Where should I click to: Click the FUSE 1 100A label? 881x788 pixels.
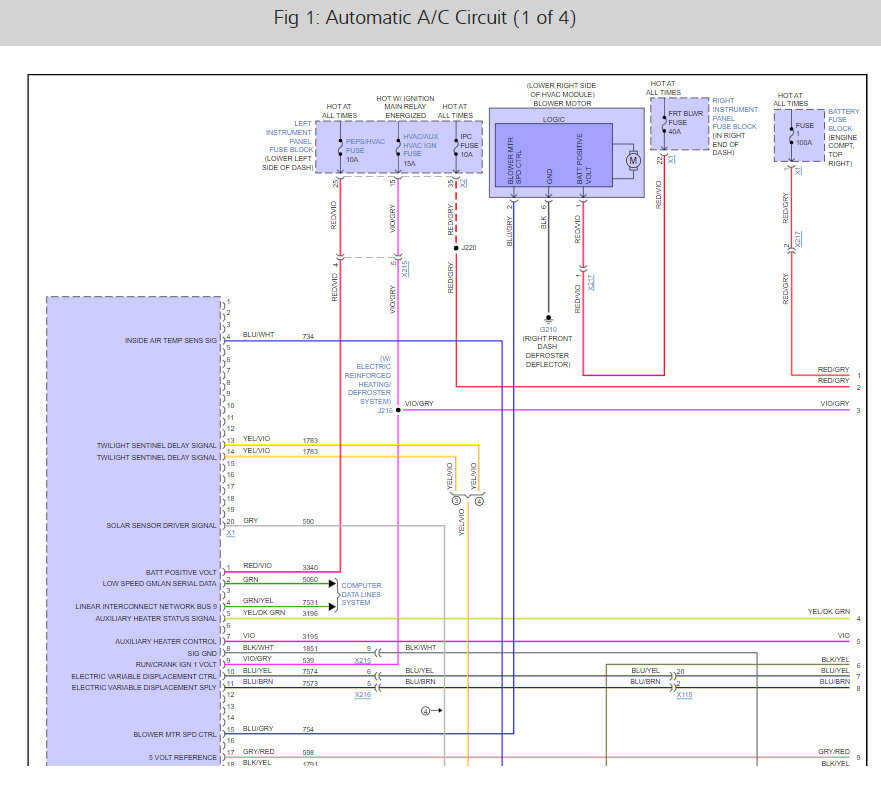click(x=804, y=134)
